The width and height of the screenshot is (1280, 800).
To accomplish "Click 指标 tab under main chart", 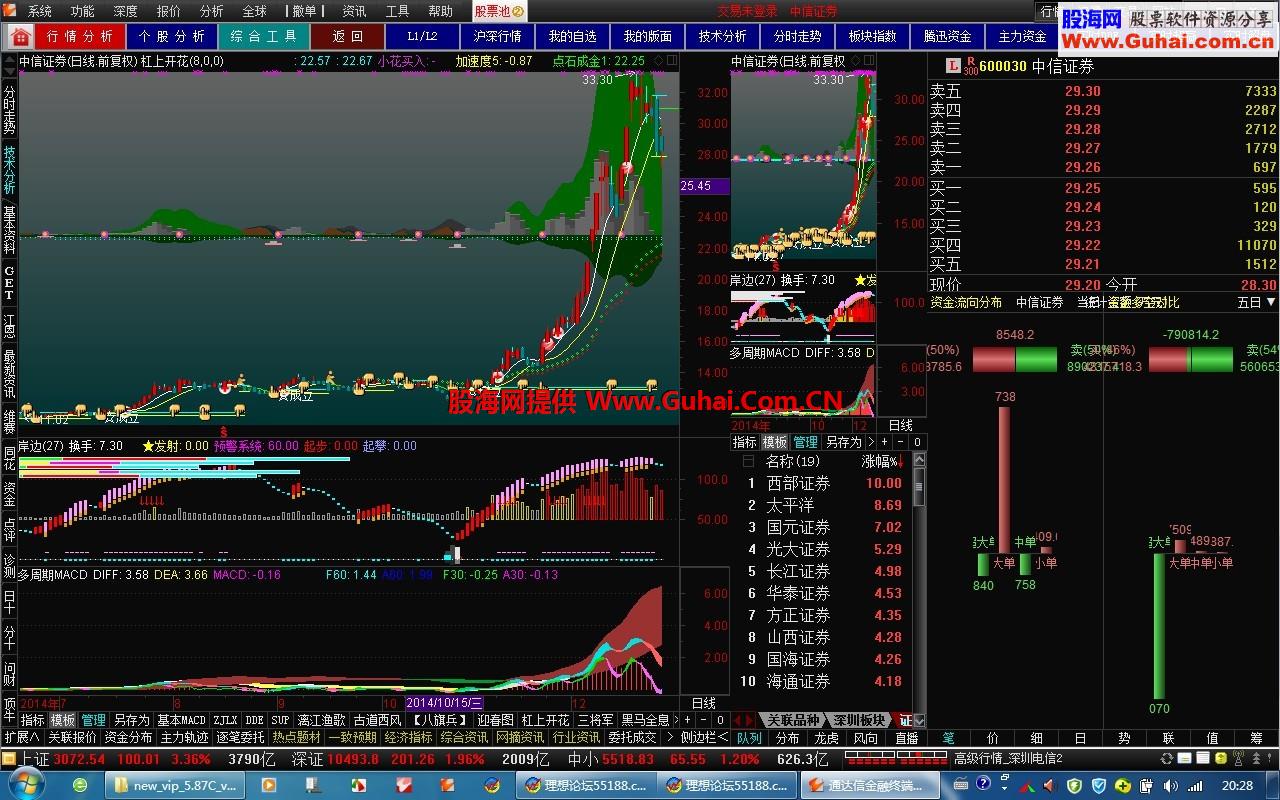I will [x=33, y=720].
